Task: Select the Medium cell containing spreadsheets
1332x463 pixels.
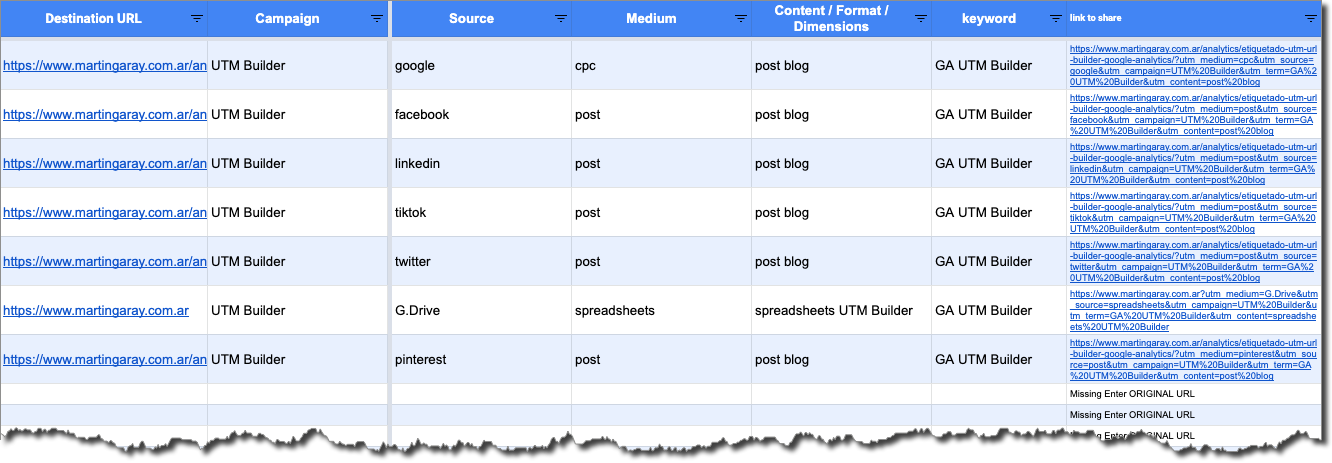Action: [x=661, y=311]
